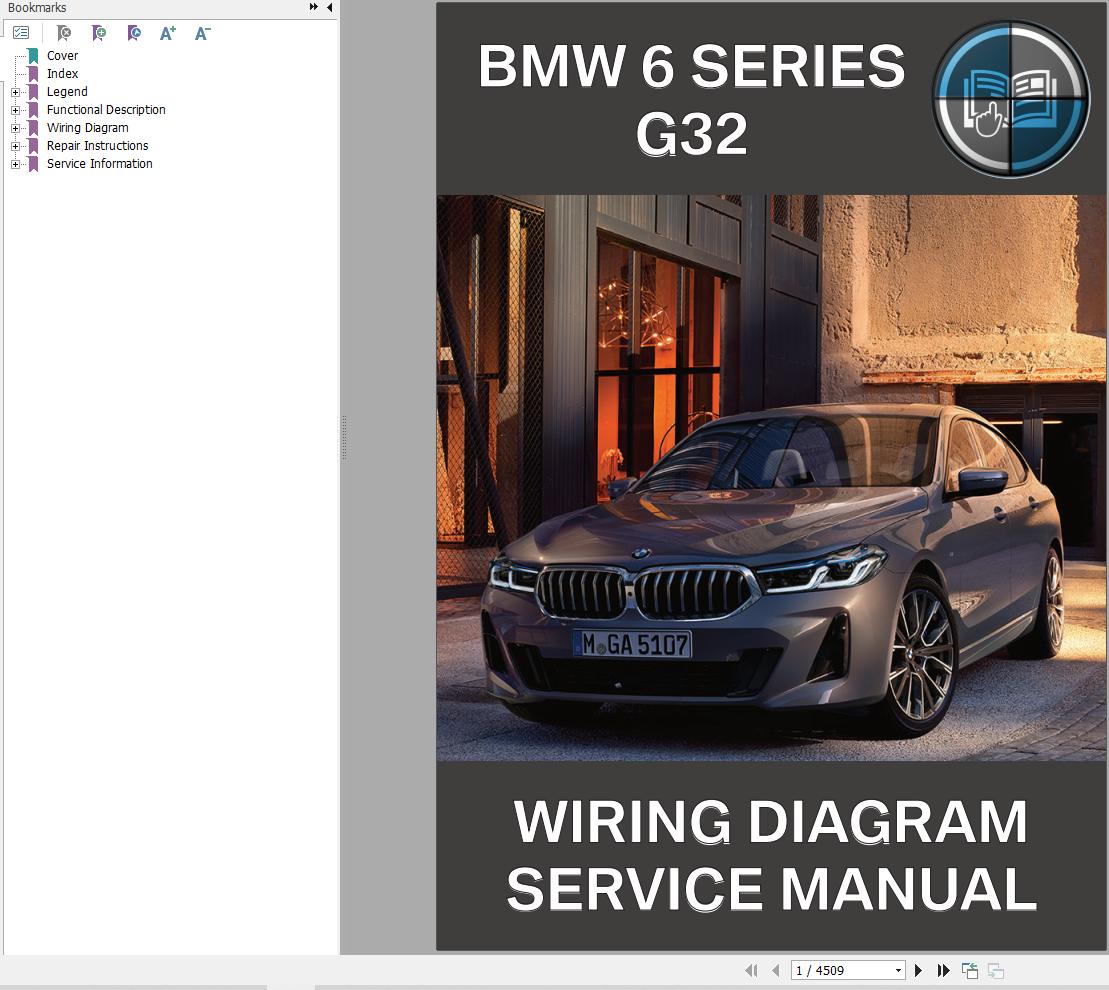This screenshot has height=990, width=1109.
Task: Advance to the next page
Action: 917,969
